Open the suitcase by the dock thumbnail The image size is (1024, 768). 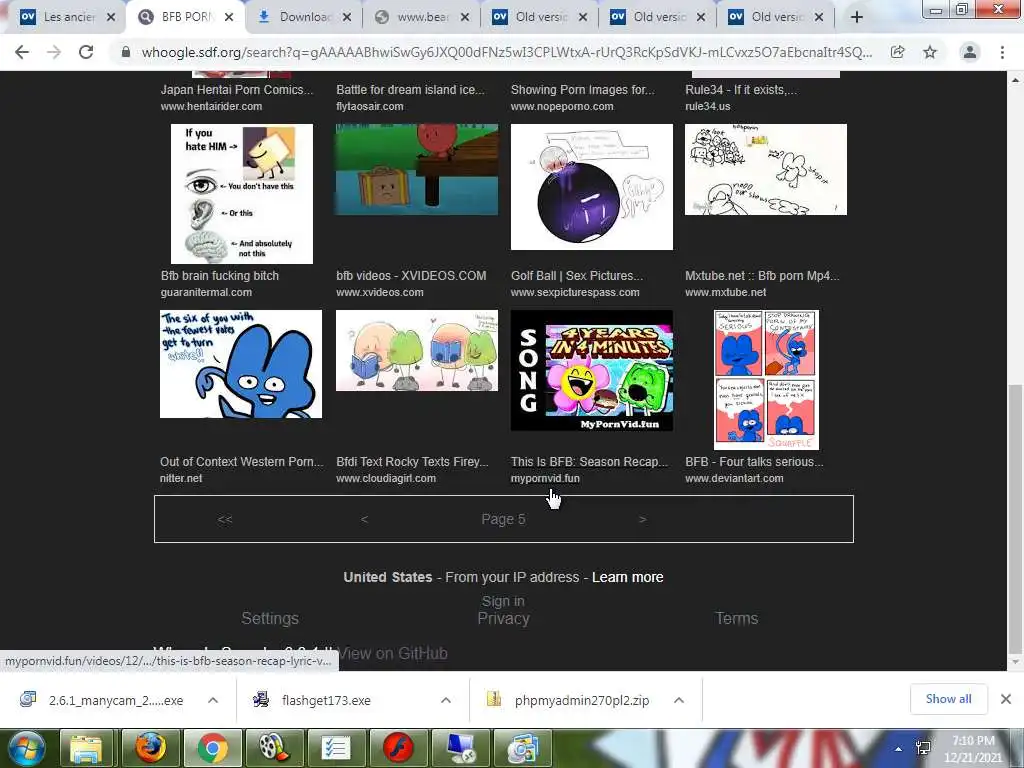417,169
